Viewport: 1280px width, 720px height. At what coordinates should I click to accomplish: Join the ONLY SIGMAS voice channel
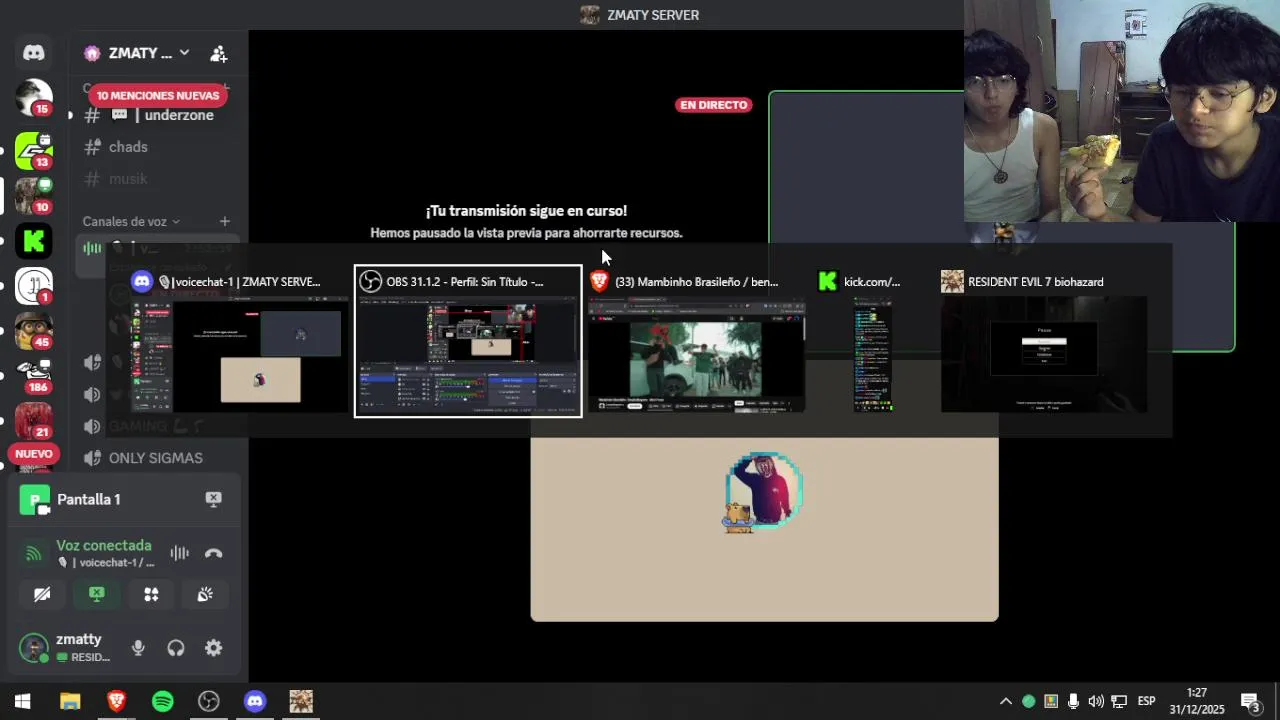(156, 458)
